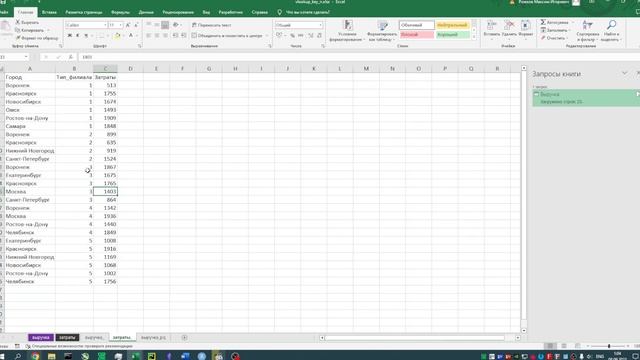Toggle Bold (Ж) formatting

click(x=70, y=36)
